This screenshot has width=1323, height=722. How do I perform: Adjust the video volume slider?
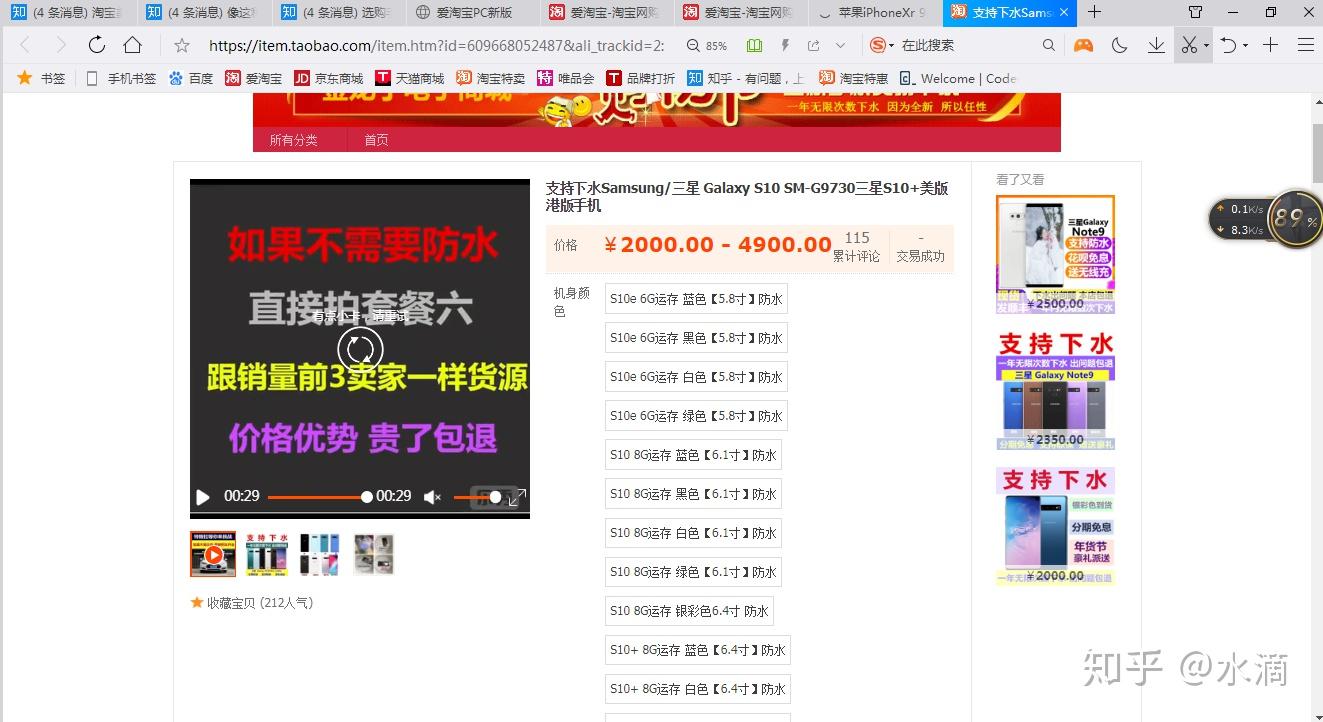point(477,497)
